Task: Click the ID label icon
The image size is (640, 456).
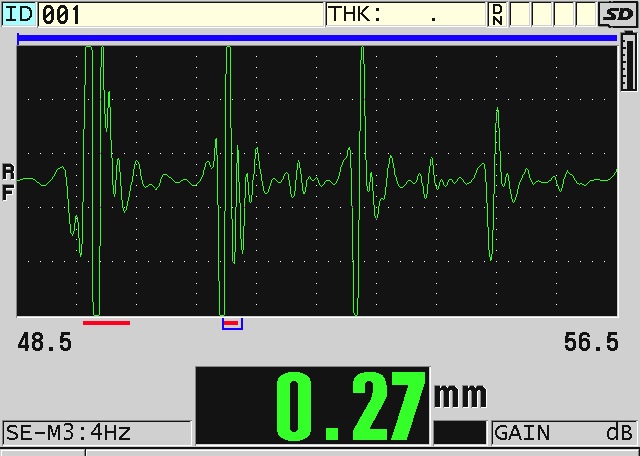Action: (19, 14)
